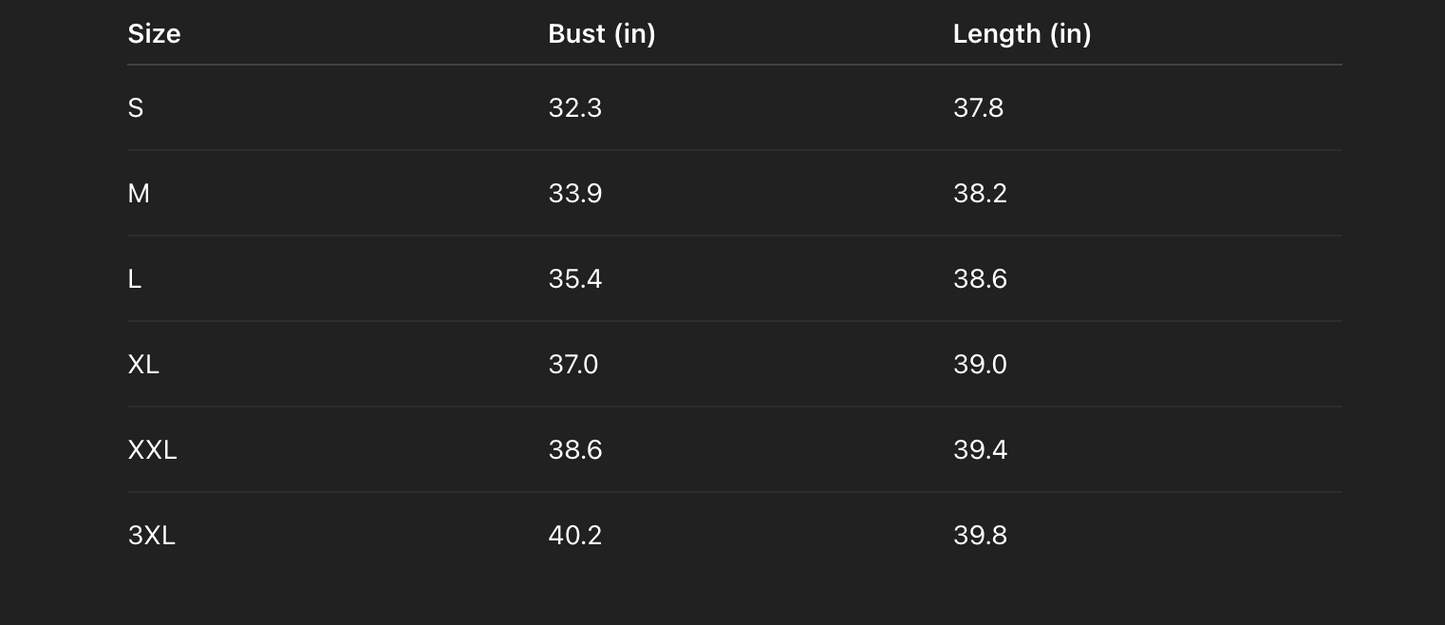The height and width of the screenshot is (625, 1445).
Task: Click bust value 40.2 for size 3XL
Action: (574, 535)
